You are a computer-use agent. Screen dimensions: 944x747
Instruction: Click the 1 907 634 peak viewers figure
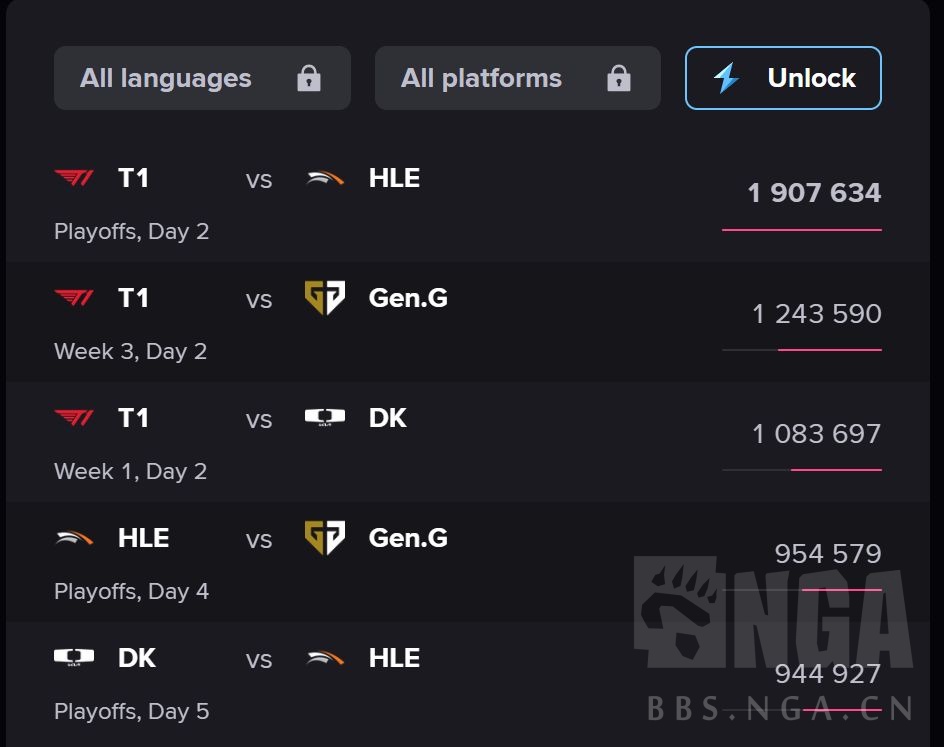pos(814,193)
